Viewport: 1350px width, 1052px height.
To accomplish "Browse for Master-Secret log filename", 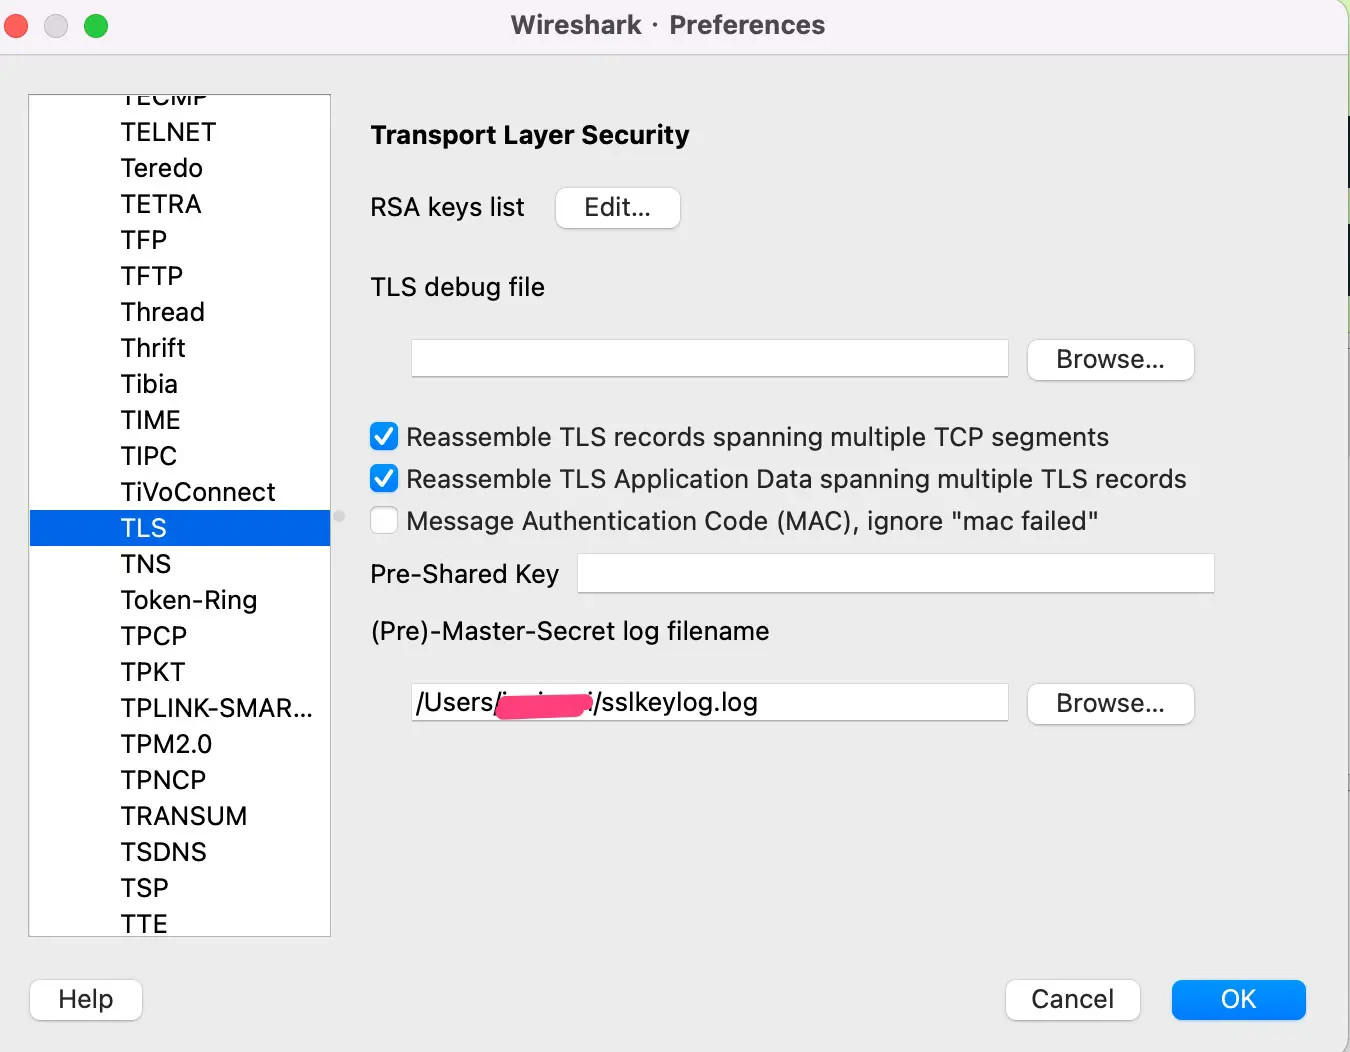I will tap(1110, 704).
